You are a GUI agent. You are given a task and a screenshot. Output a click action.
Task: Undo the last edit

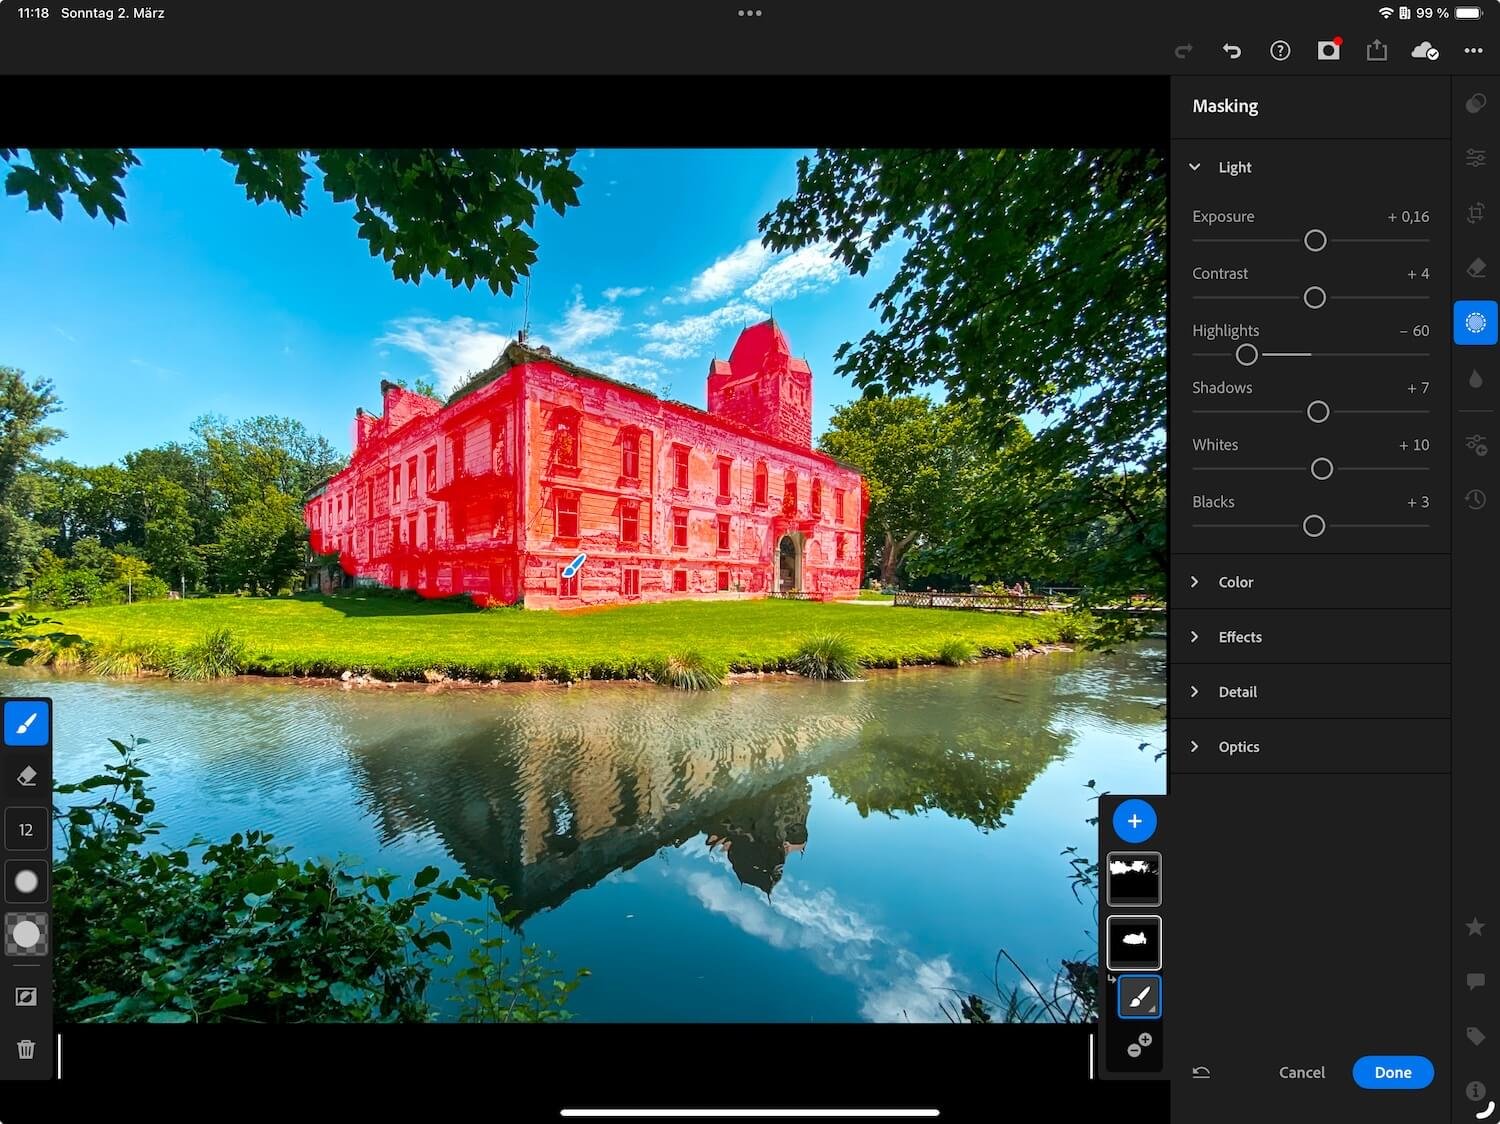pos(1232,50)
